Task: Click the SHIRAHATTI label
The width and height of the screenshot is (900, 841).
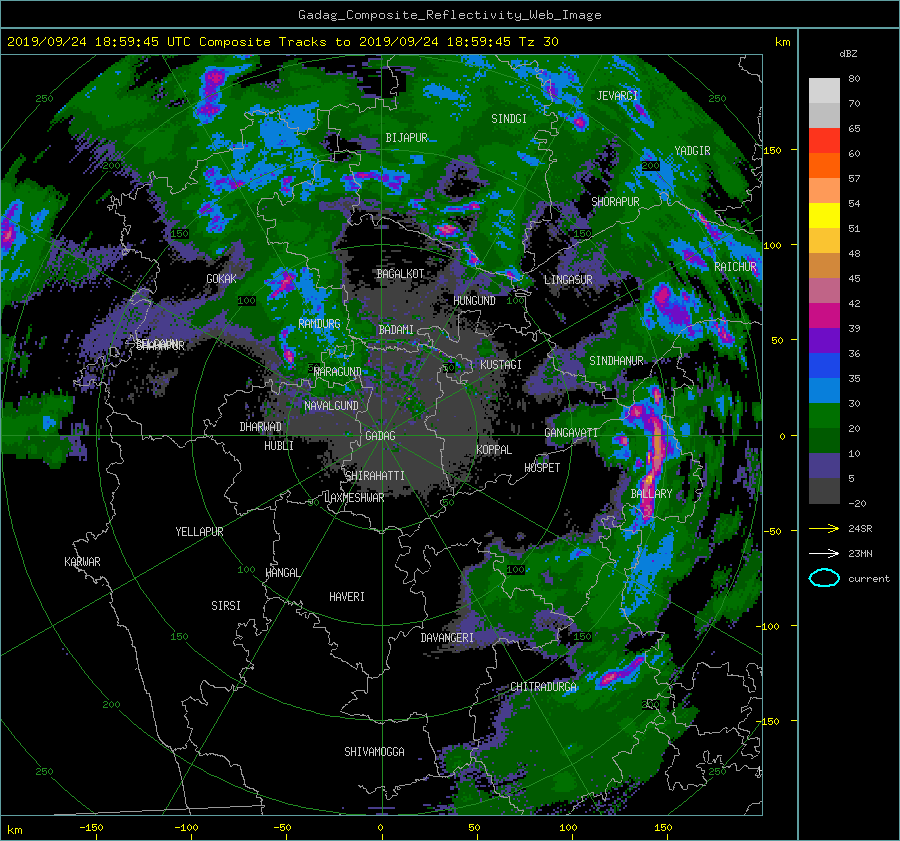Action: 375,476
